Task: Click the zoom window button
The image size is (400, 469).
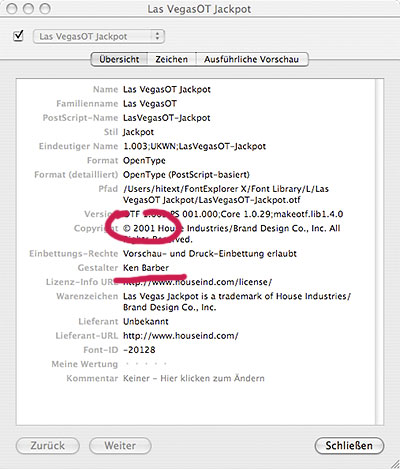Action: click(45, 9)
